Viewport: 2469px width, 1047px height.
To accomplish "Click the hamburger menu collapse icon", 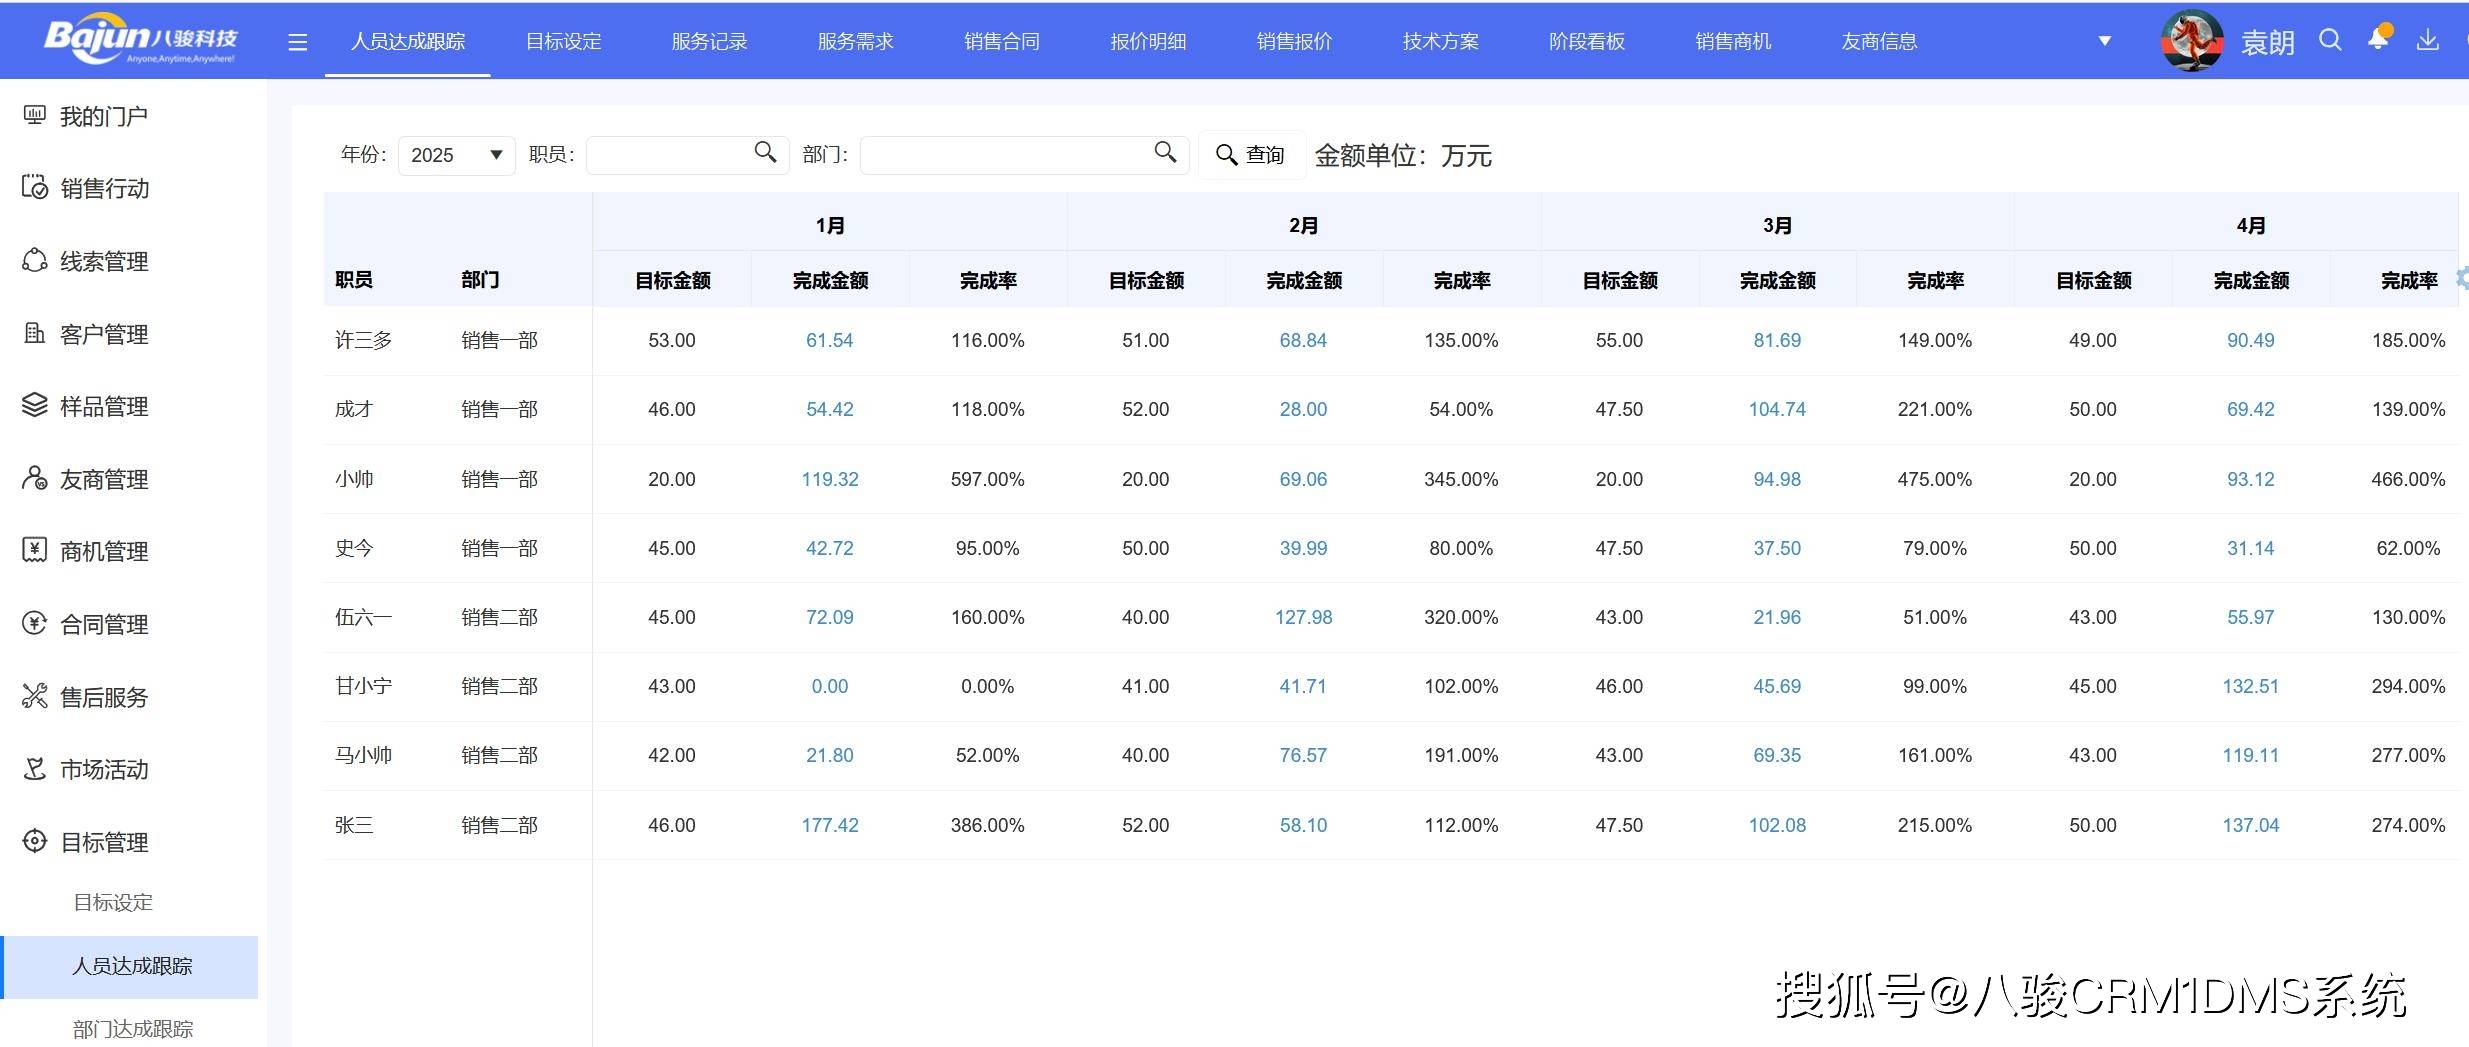I will 297,42.
